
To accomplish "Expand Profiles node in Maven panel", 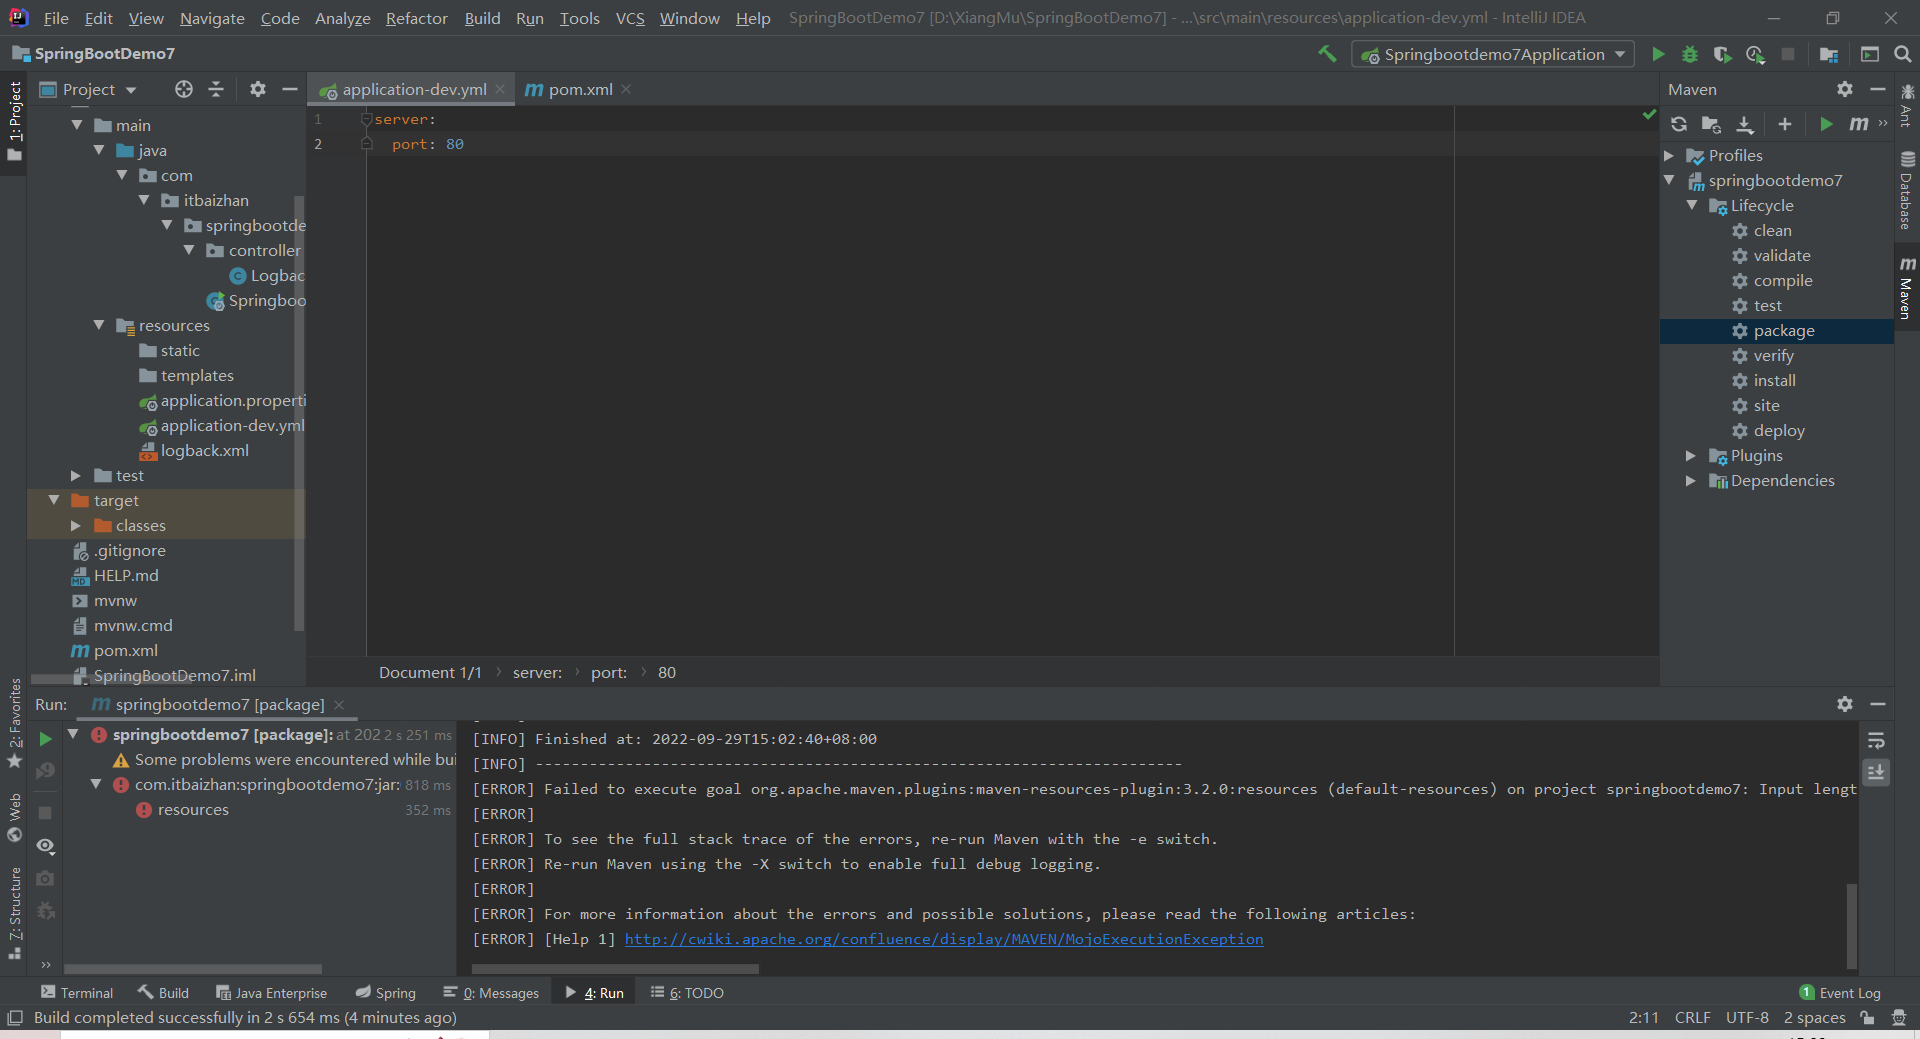I will click(1669, 156).
